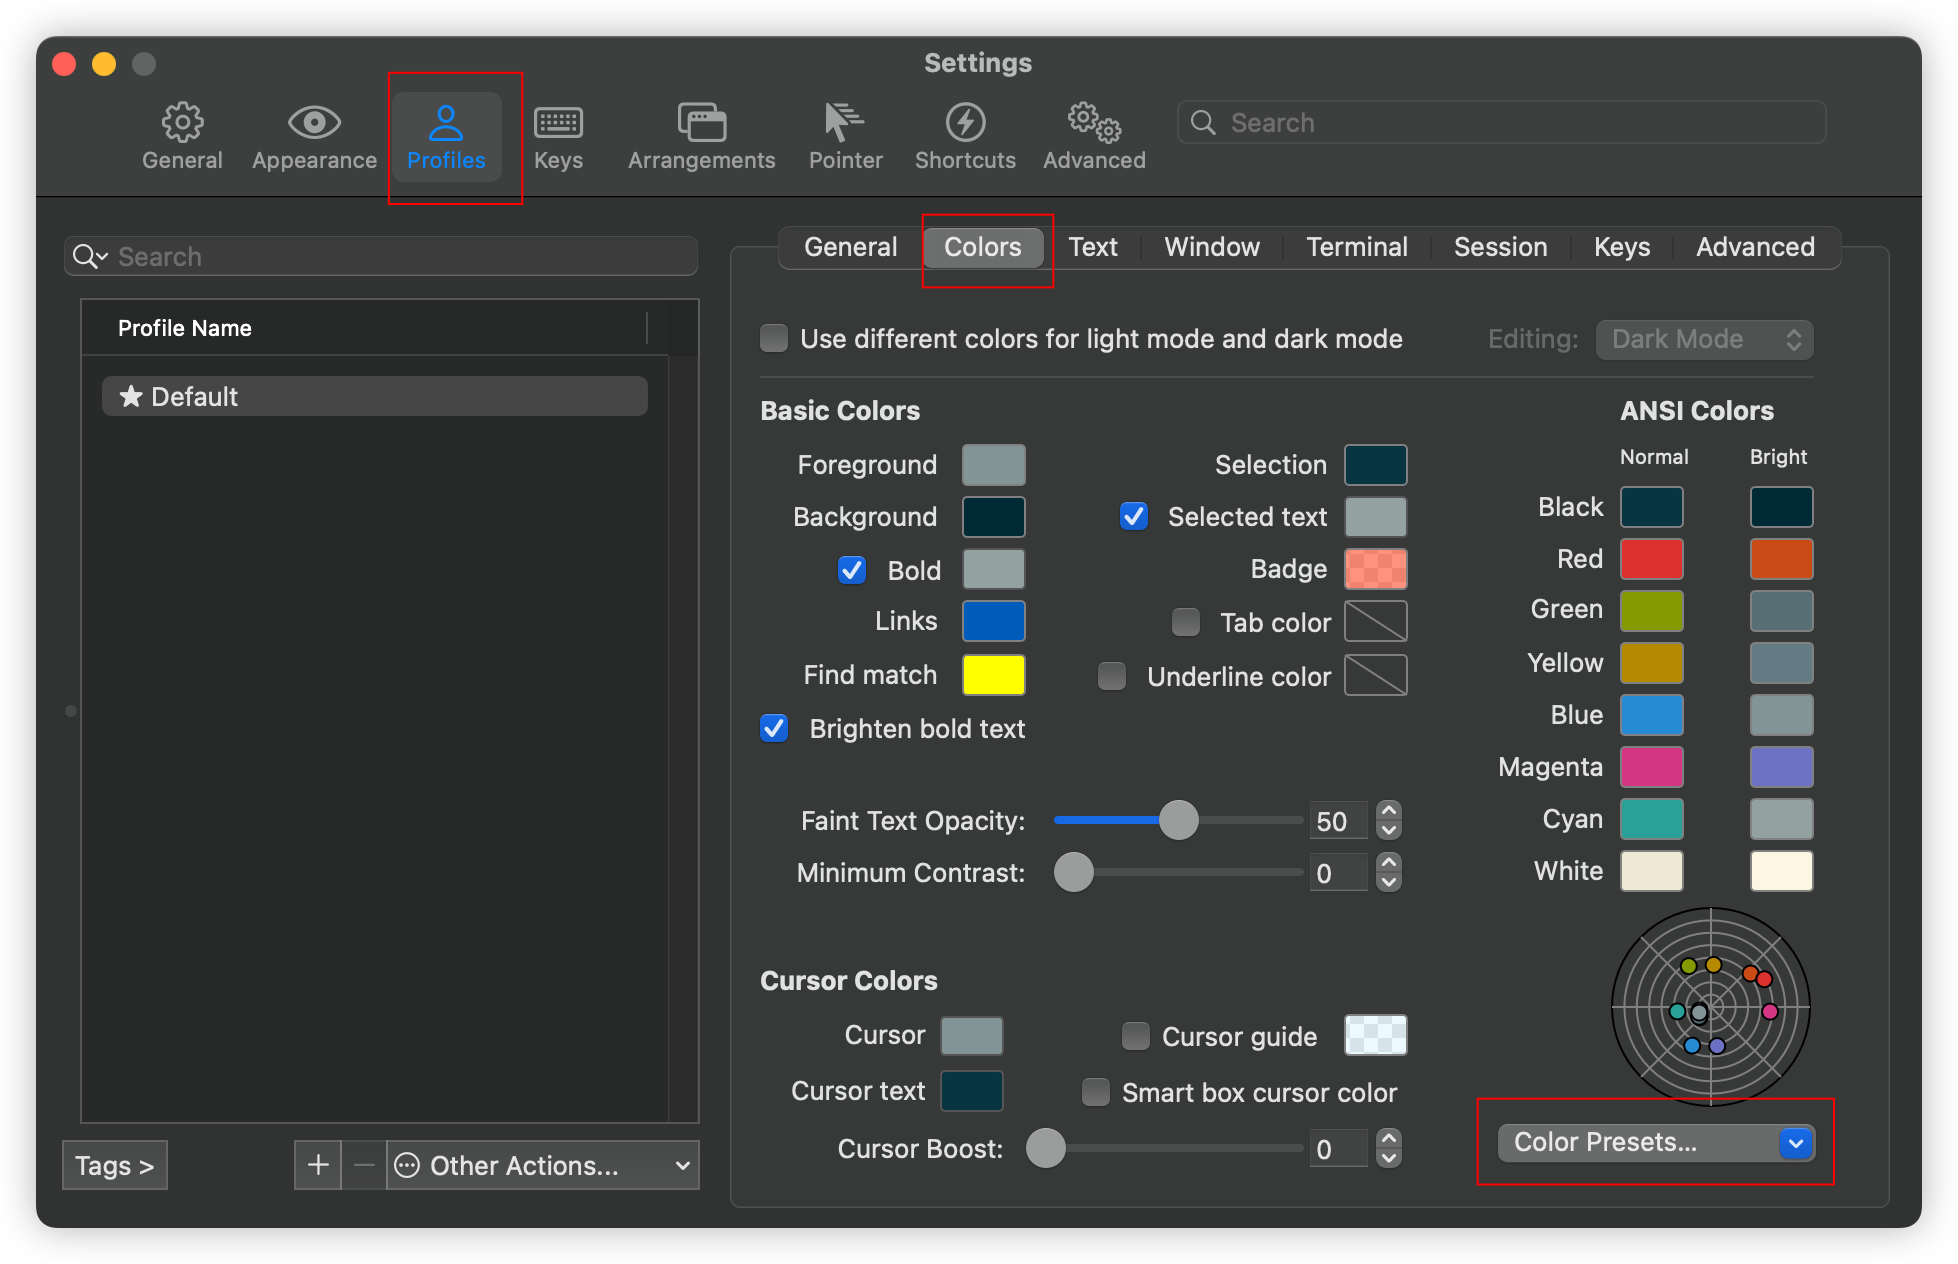Viewport: 1958px width, 1264px height.
Task: Pick the Links color swatch
Action: (993, 621)
